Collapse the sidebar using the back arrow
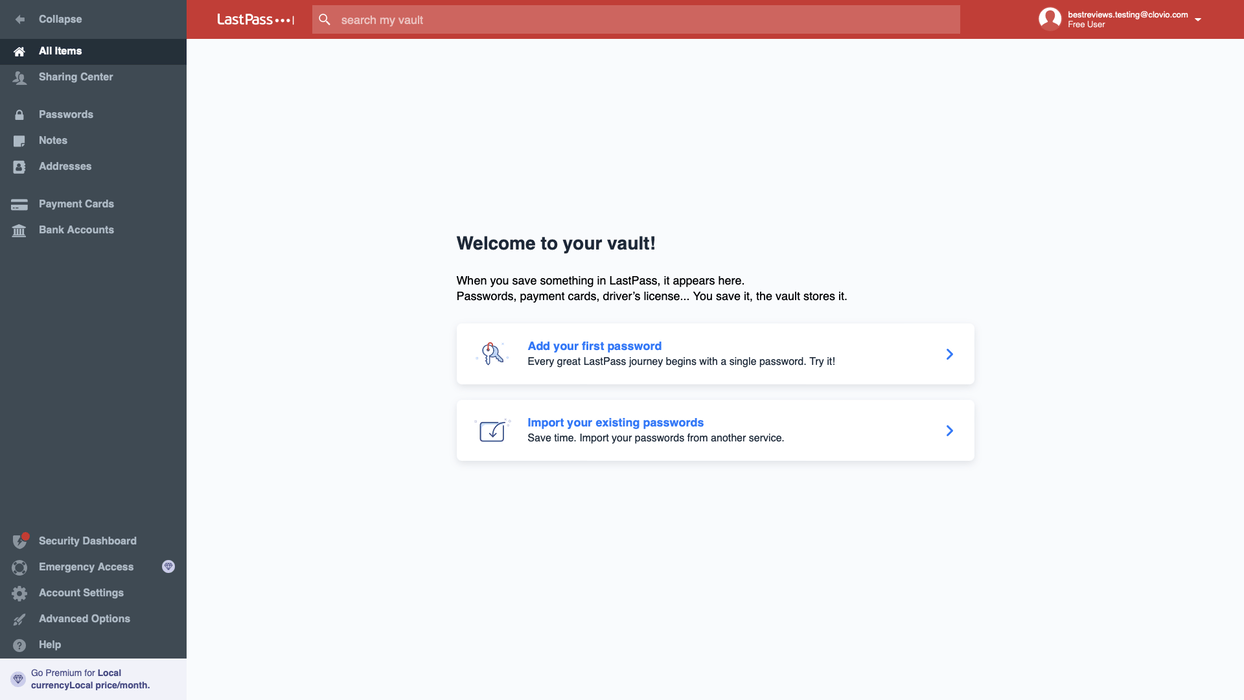 18,18
